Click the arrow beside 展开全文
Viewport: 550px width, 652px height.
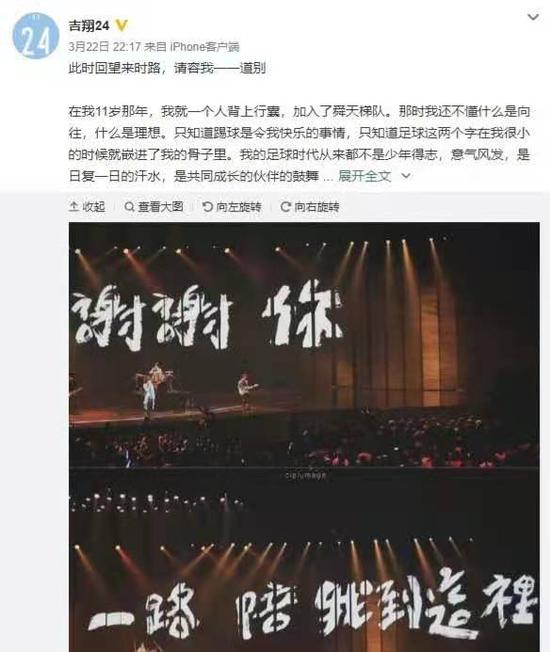pos(406,176)
